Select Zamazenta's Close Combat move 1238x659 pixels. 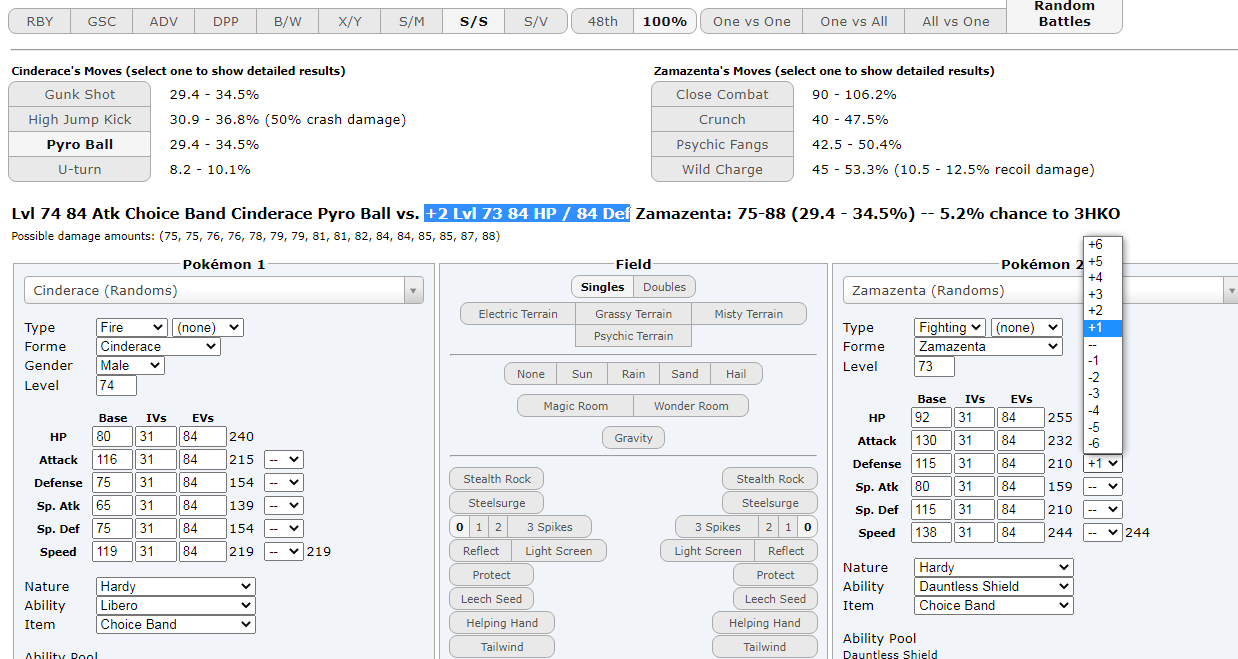coord(722,94)
